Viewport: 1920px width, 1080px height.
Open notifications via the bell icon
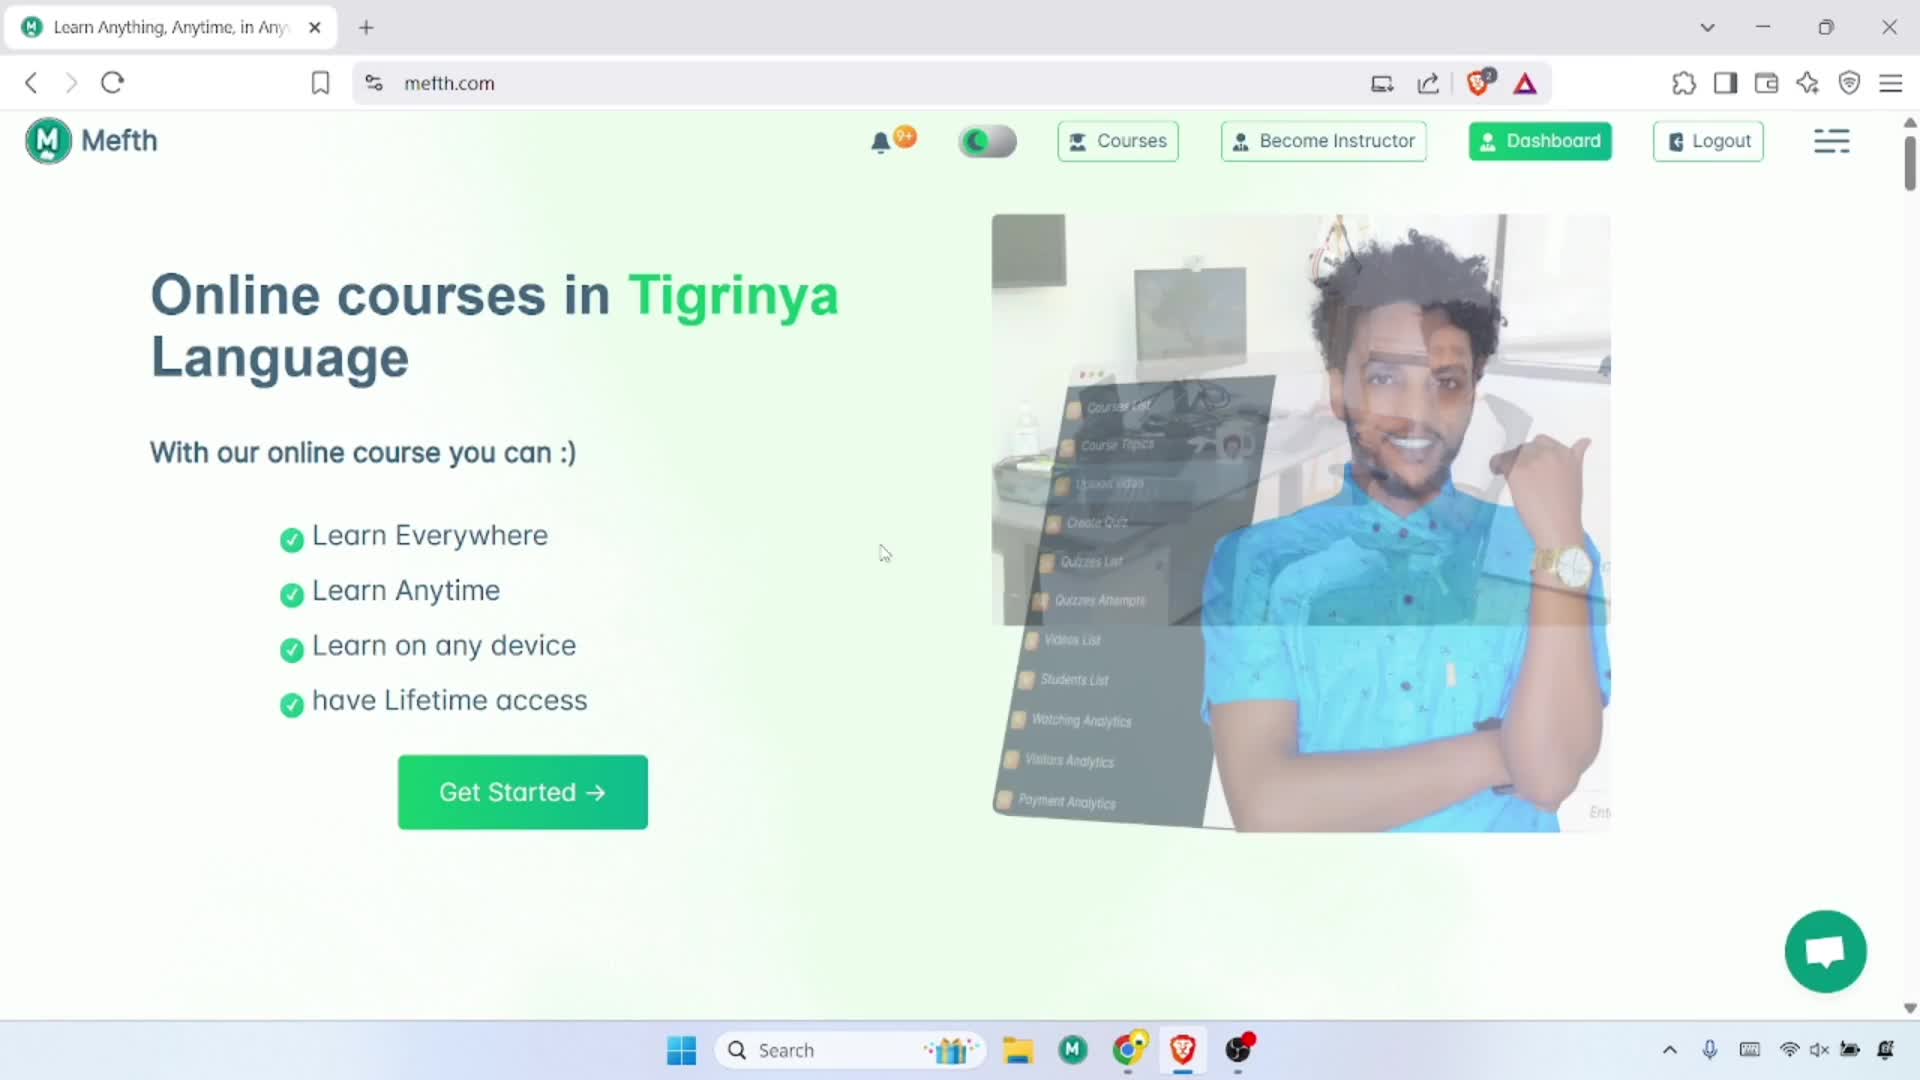coord(881,142)
